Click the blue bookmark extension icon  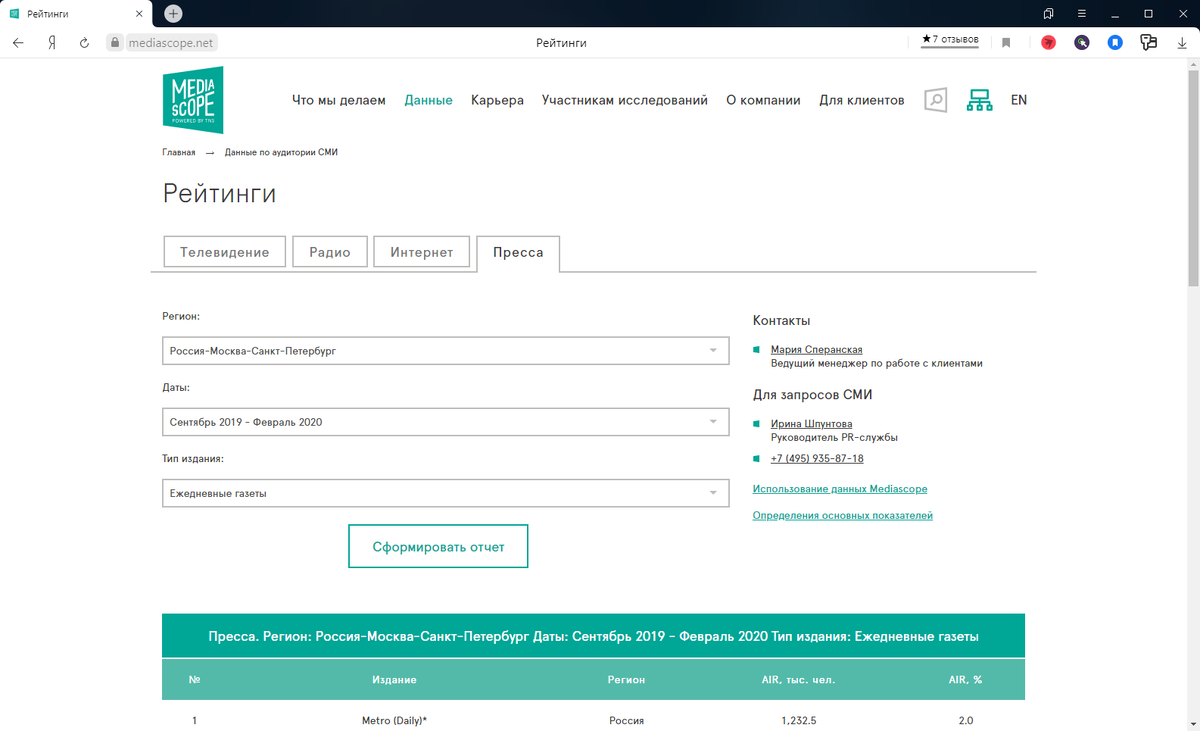[1115, 43]
